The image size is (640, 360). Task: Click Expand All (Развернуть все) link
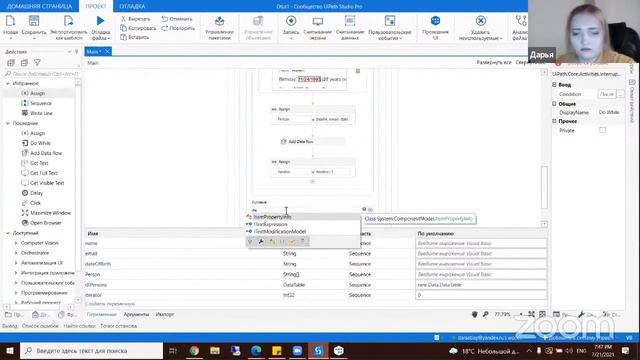coord(494,62)
